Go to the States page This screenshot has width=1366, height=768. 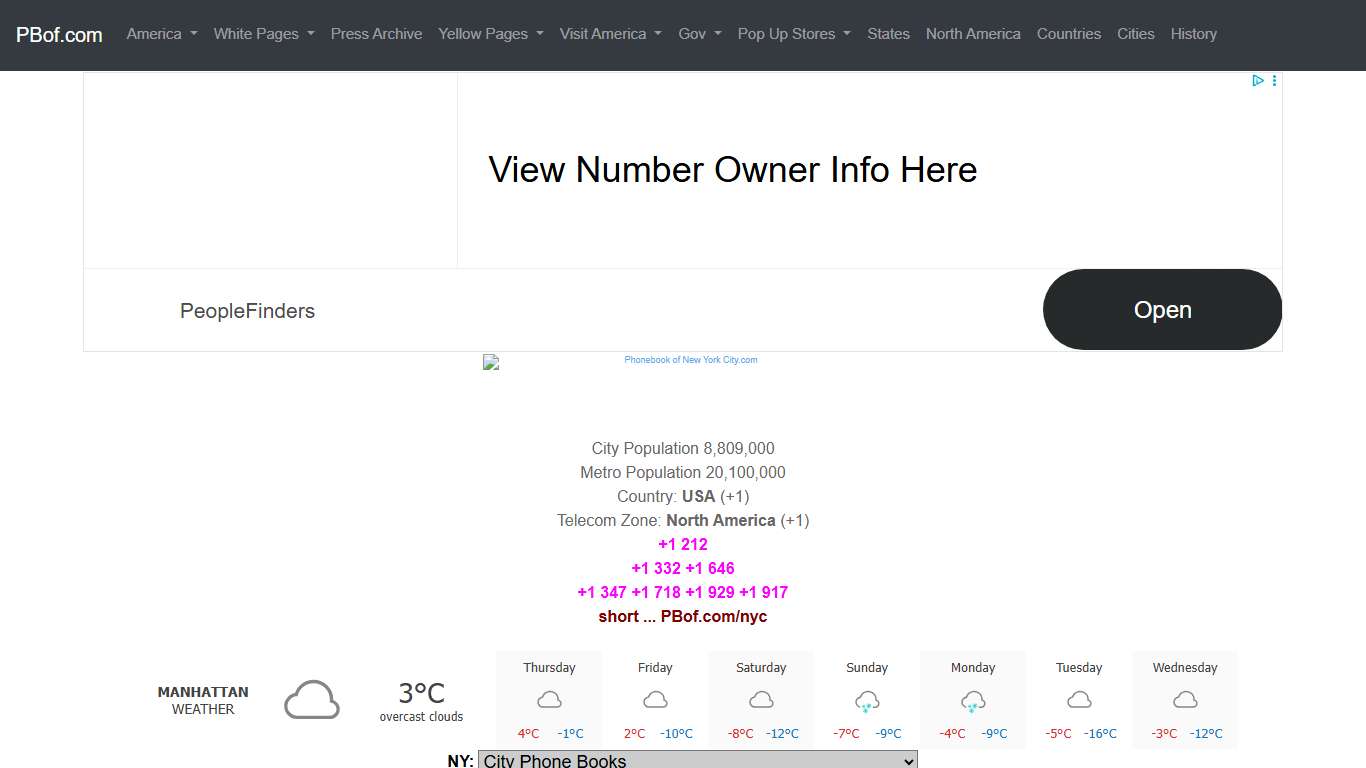tap(888, 34)
